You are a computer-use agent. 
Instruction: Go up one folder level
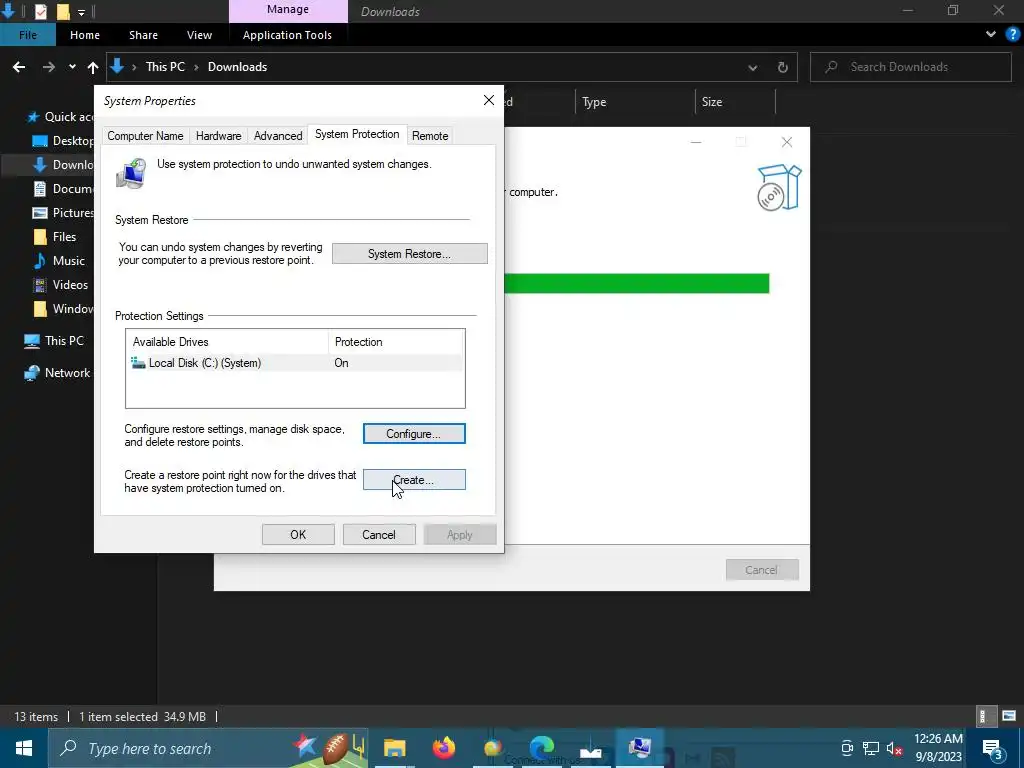(93, 67)
